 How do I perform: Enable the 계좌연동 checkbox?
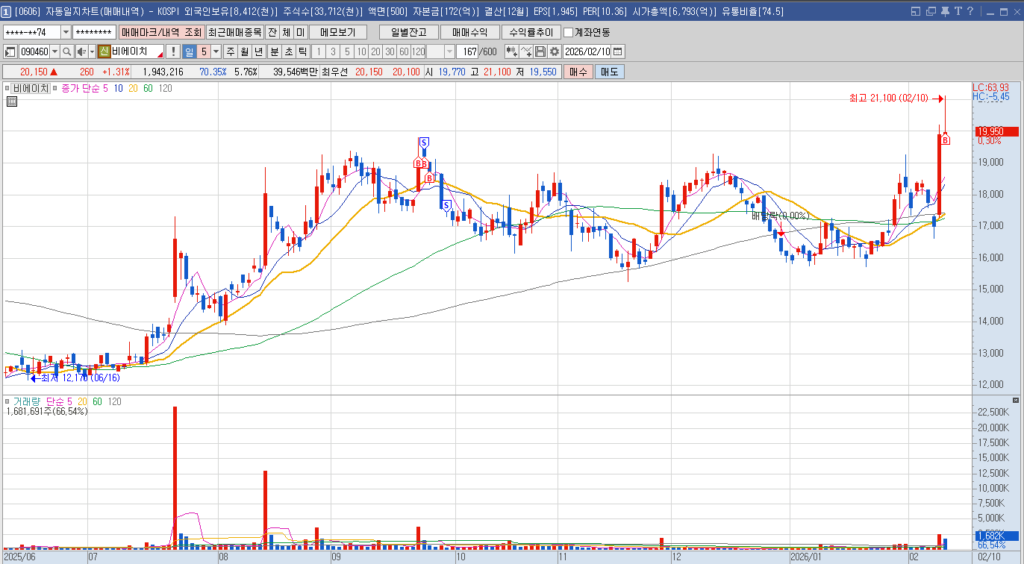568,32
